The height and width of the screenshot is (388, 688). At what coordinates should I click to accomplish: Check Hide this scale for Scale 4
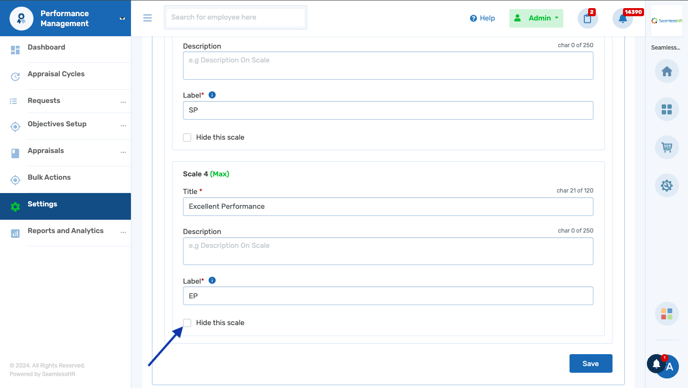pyautogui.click(x=187, y=323)
